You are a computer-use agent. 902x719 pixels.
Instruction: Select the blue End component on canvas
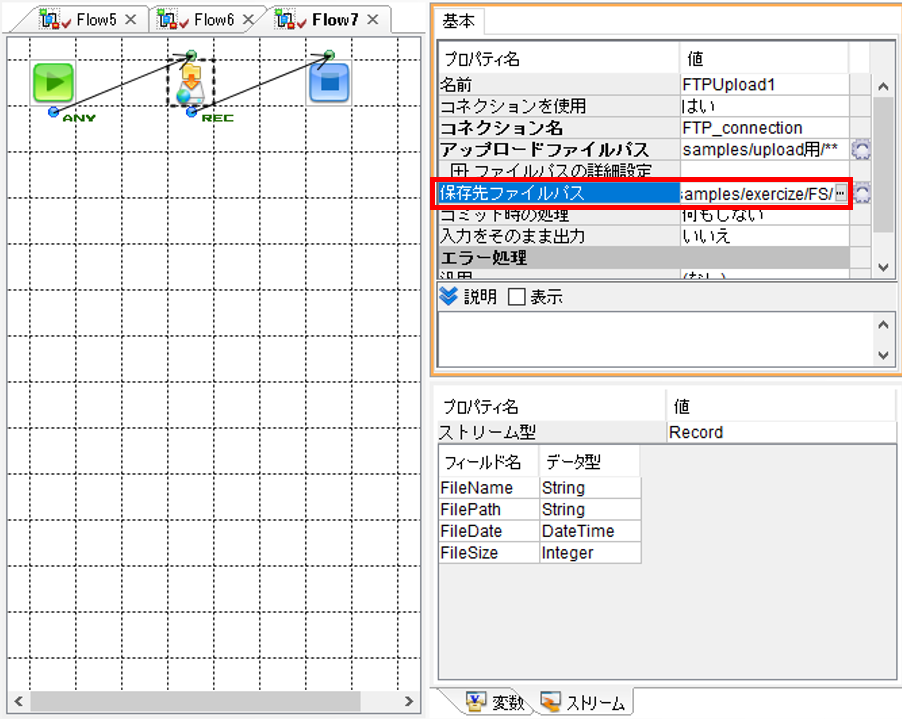329,83
